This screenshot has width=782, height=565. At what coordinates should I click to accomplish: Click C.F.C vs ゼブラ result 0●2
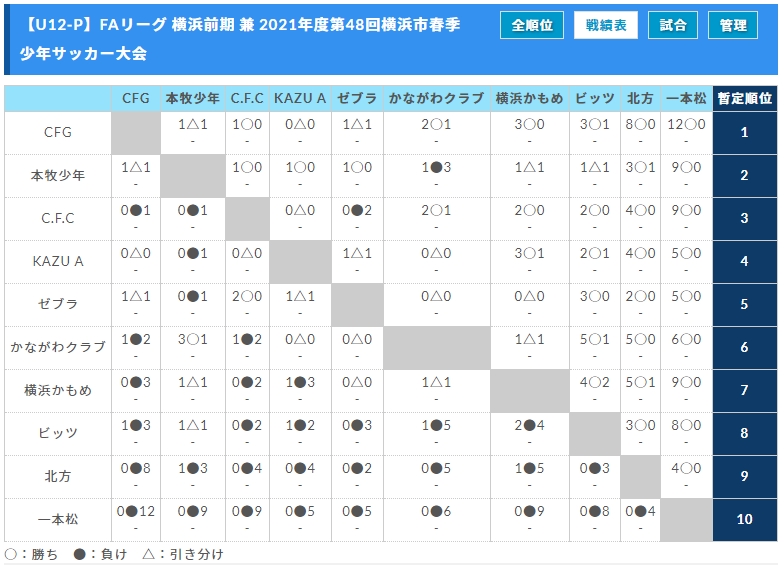[357, 210]
